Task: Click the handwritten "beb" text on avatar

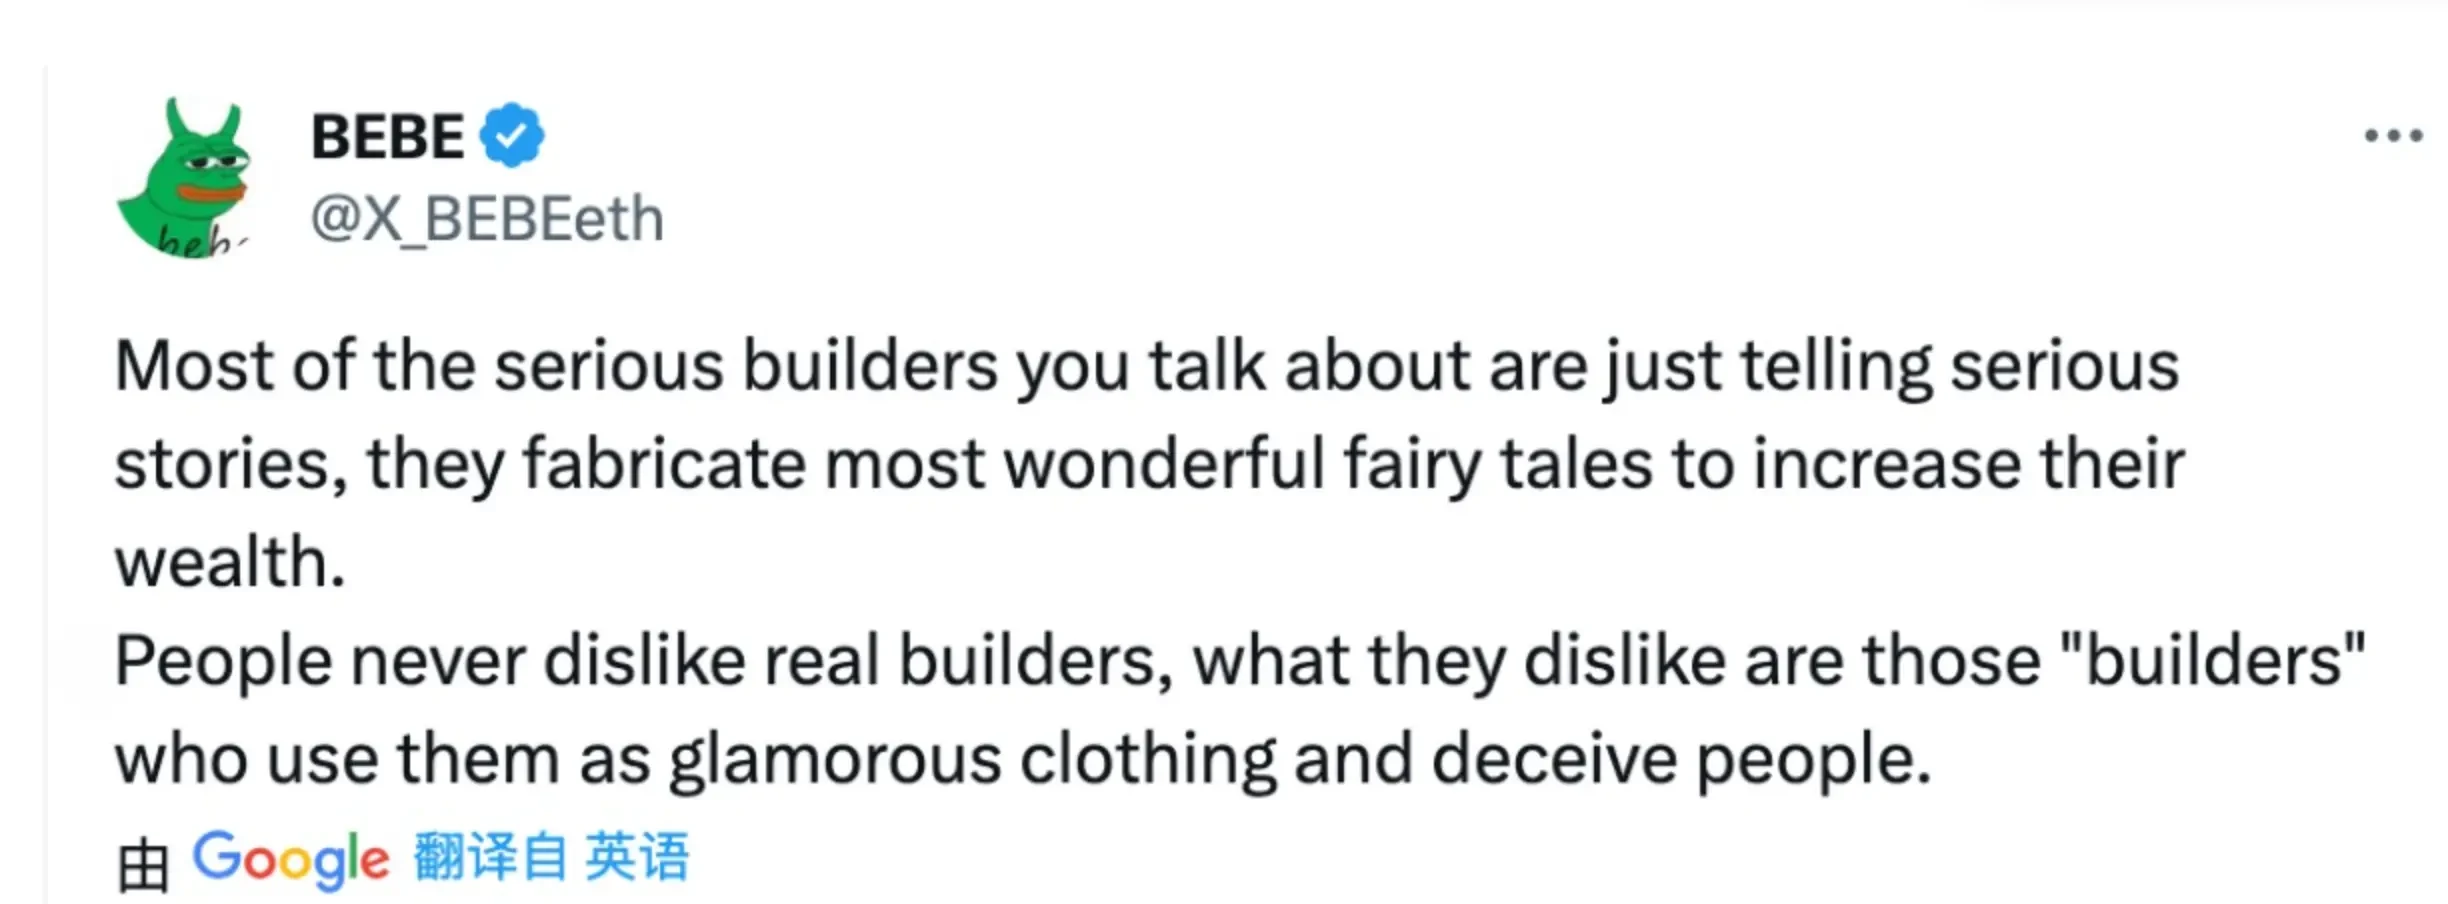Action: (x=195, y=242)
